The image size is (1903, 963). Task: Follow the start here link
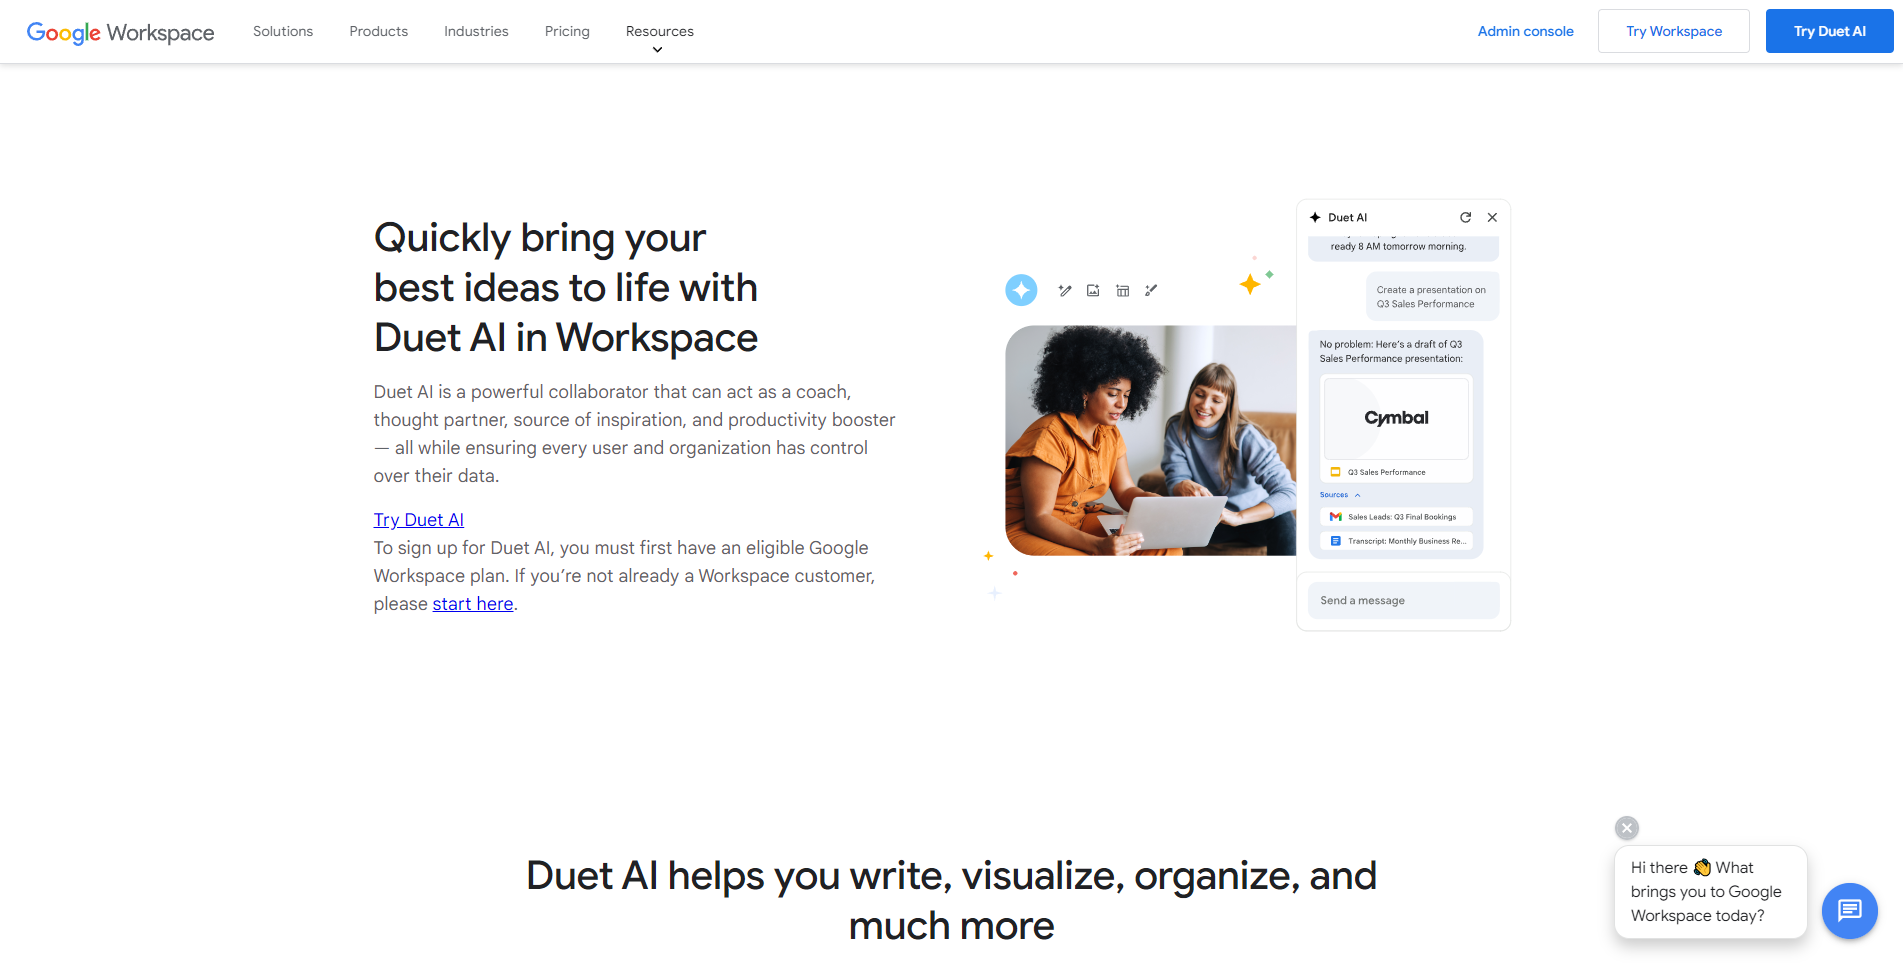[472, 604]
